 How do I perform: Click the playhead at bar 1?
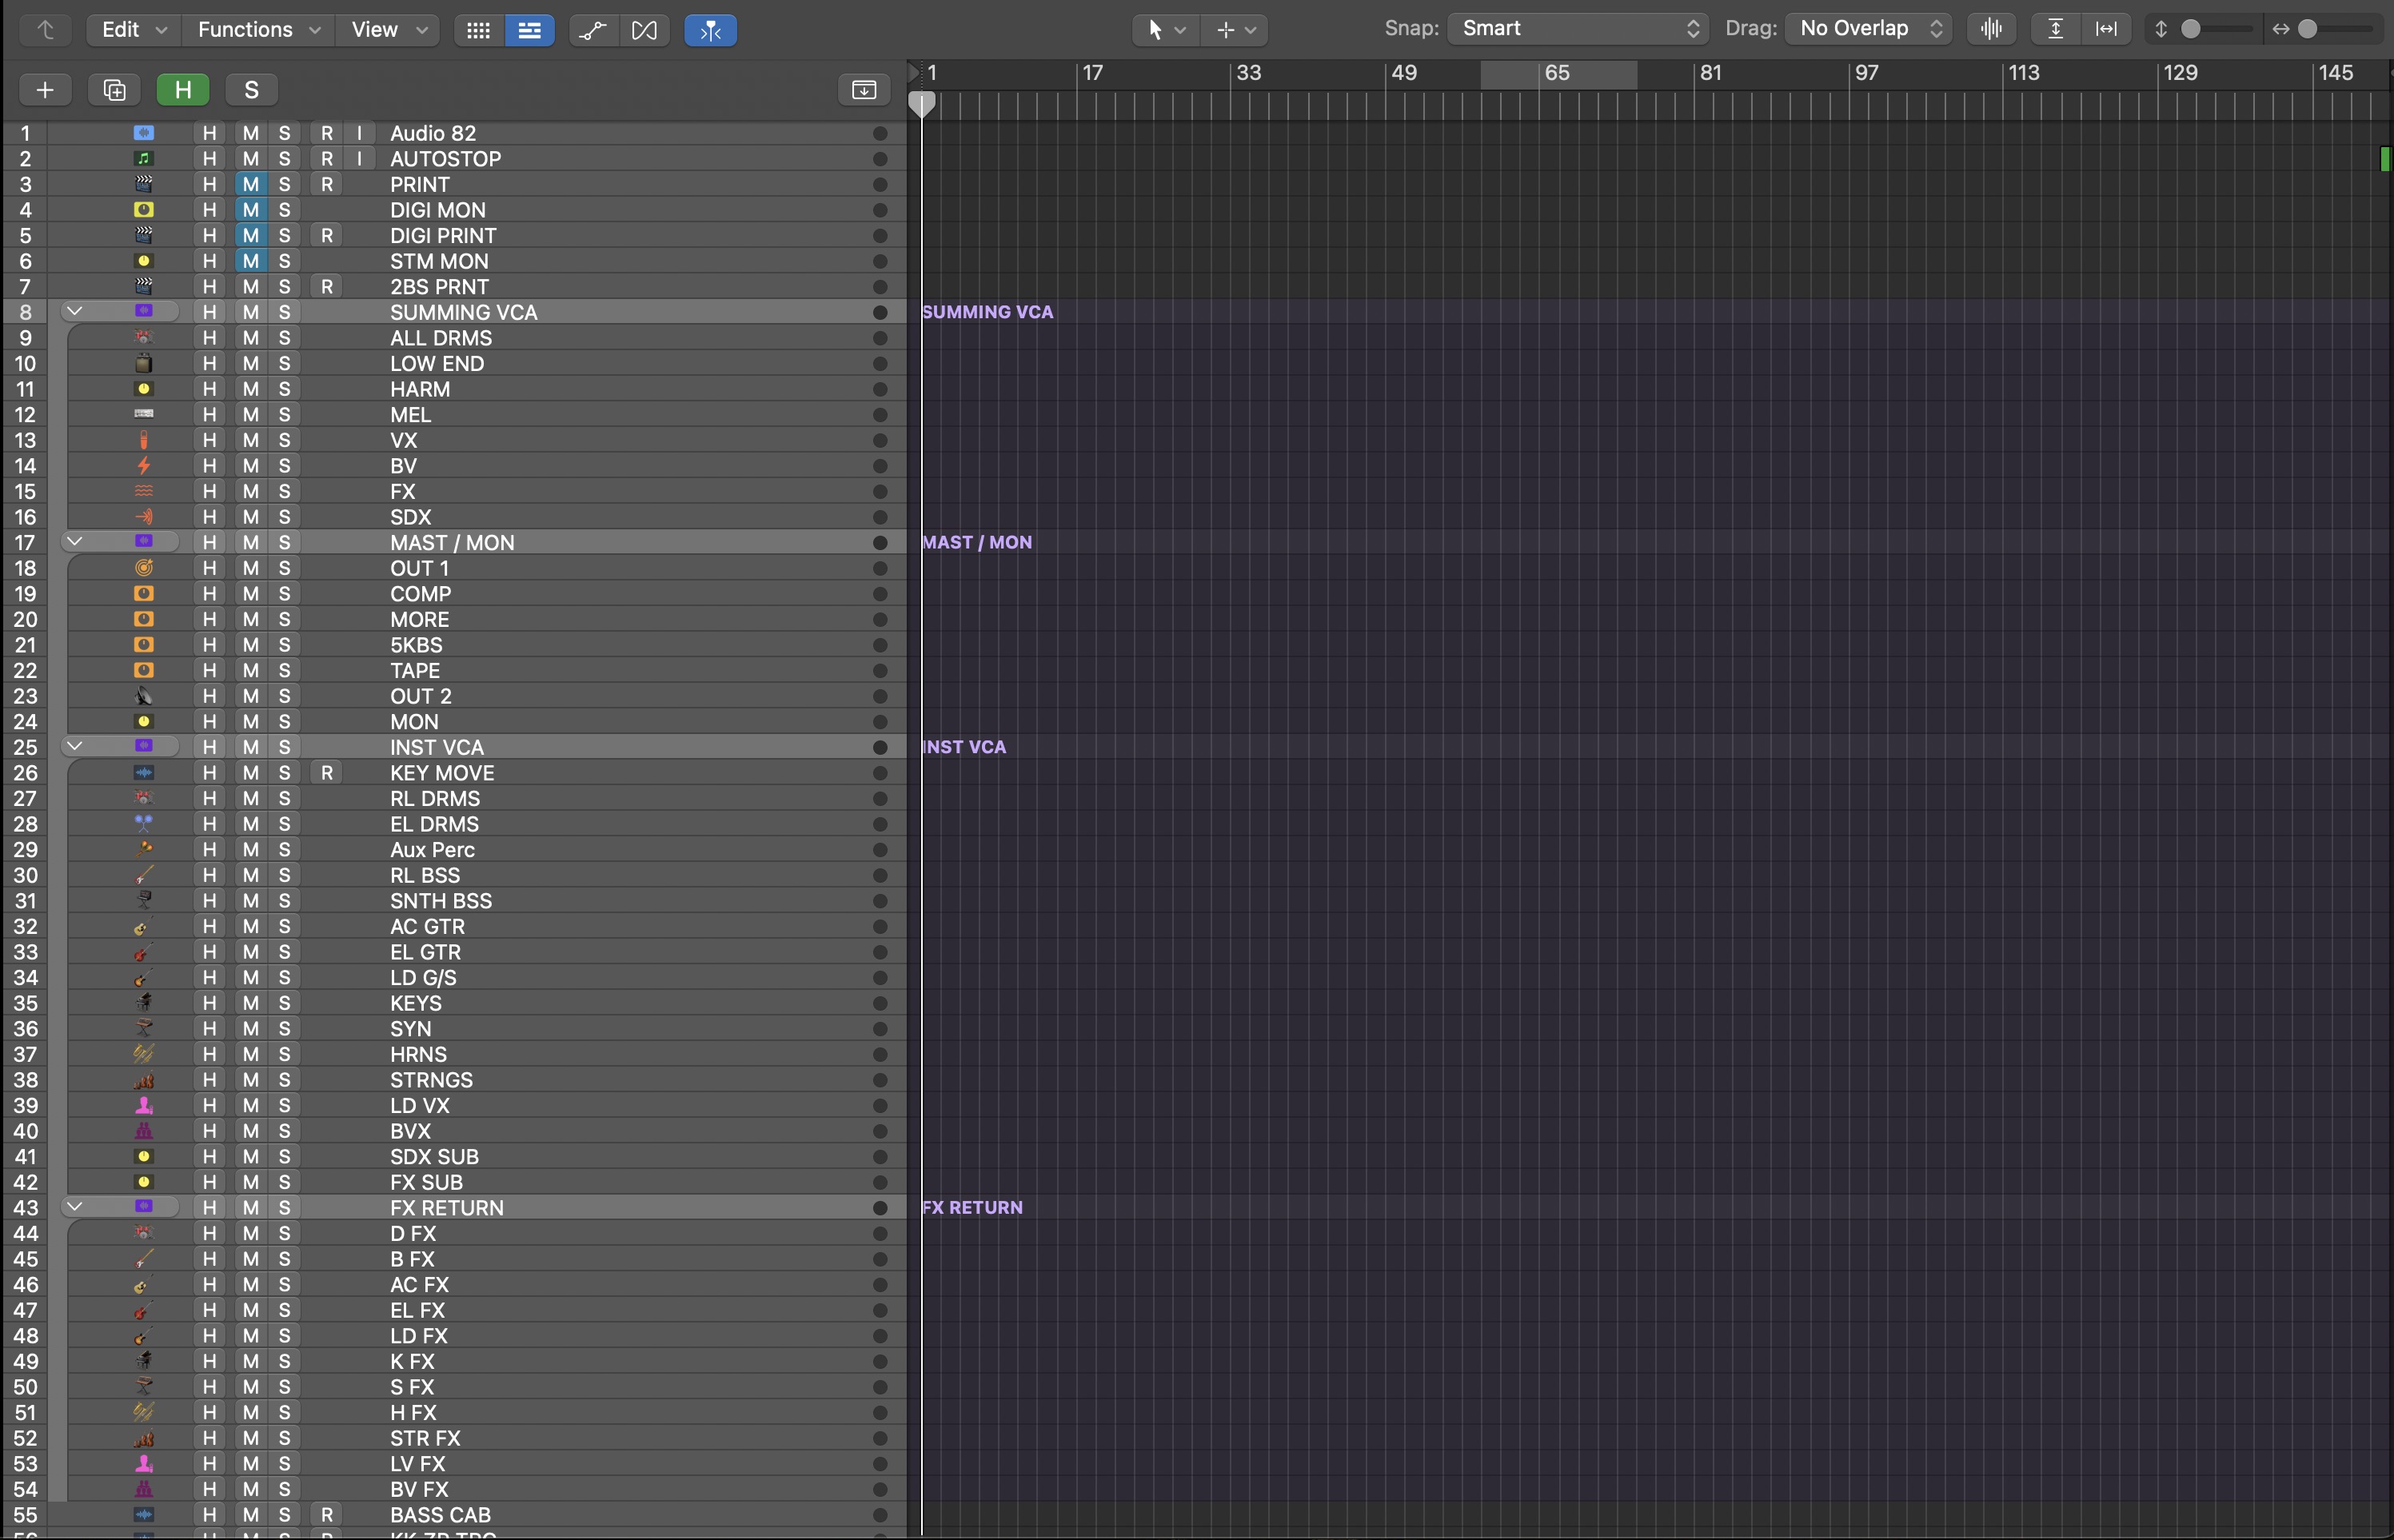pos(922,103)
